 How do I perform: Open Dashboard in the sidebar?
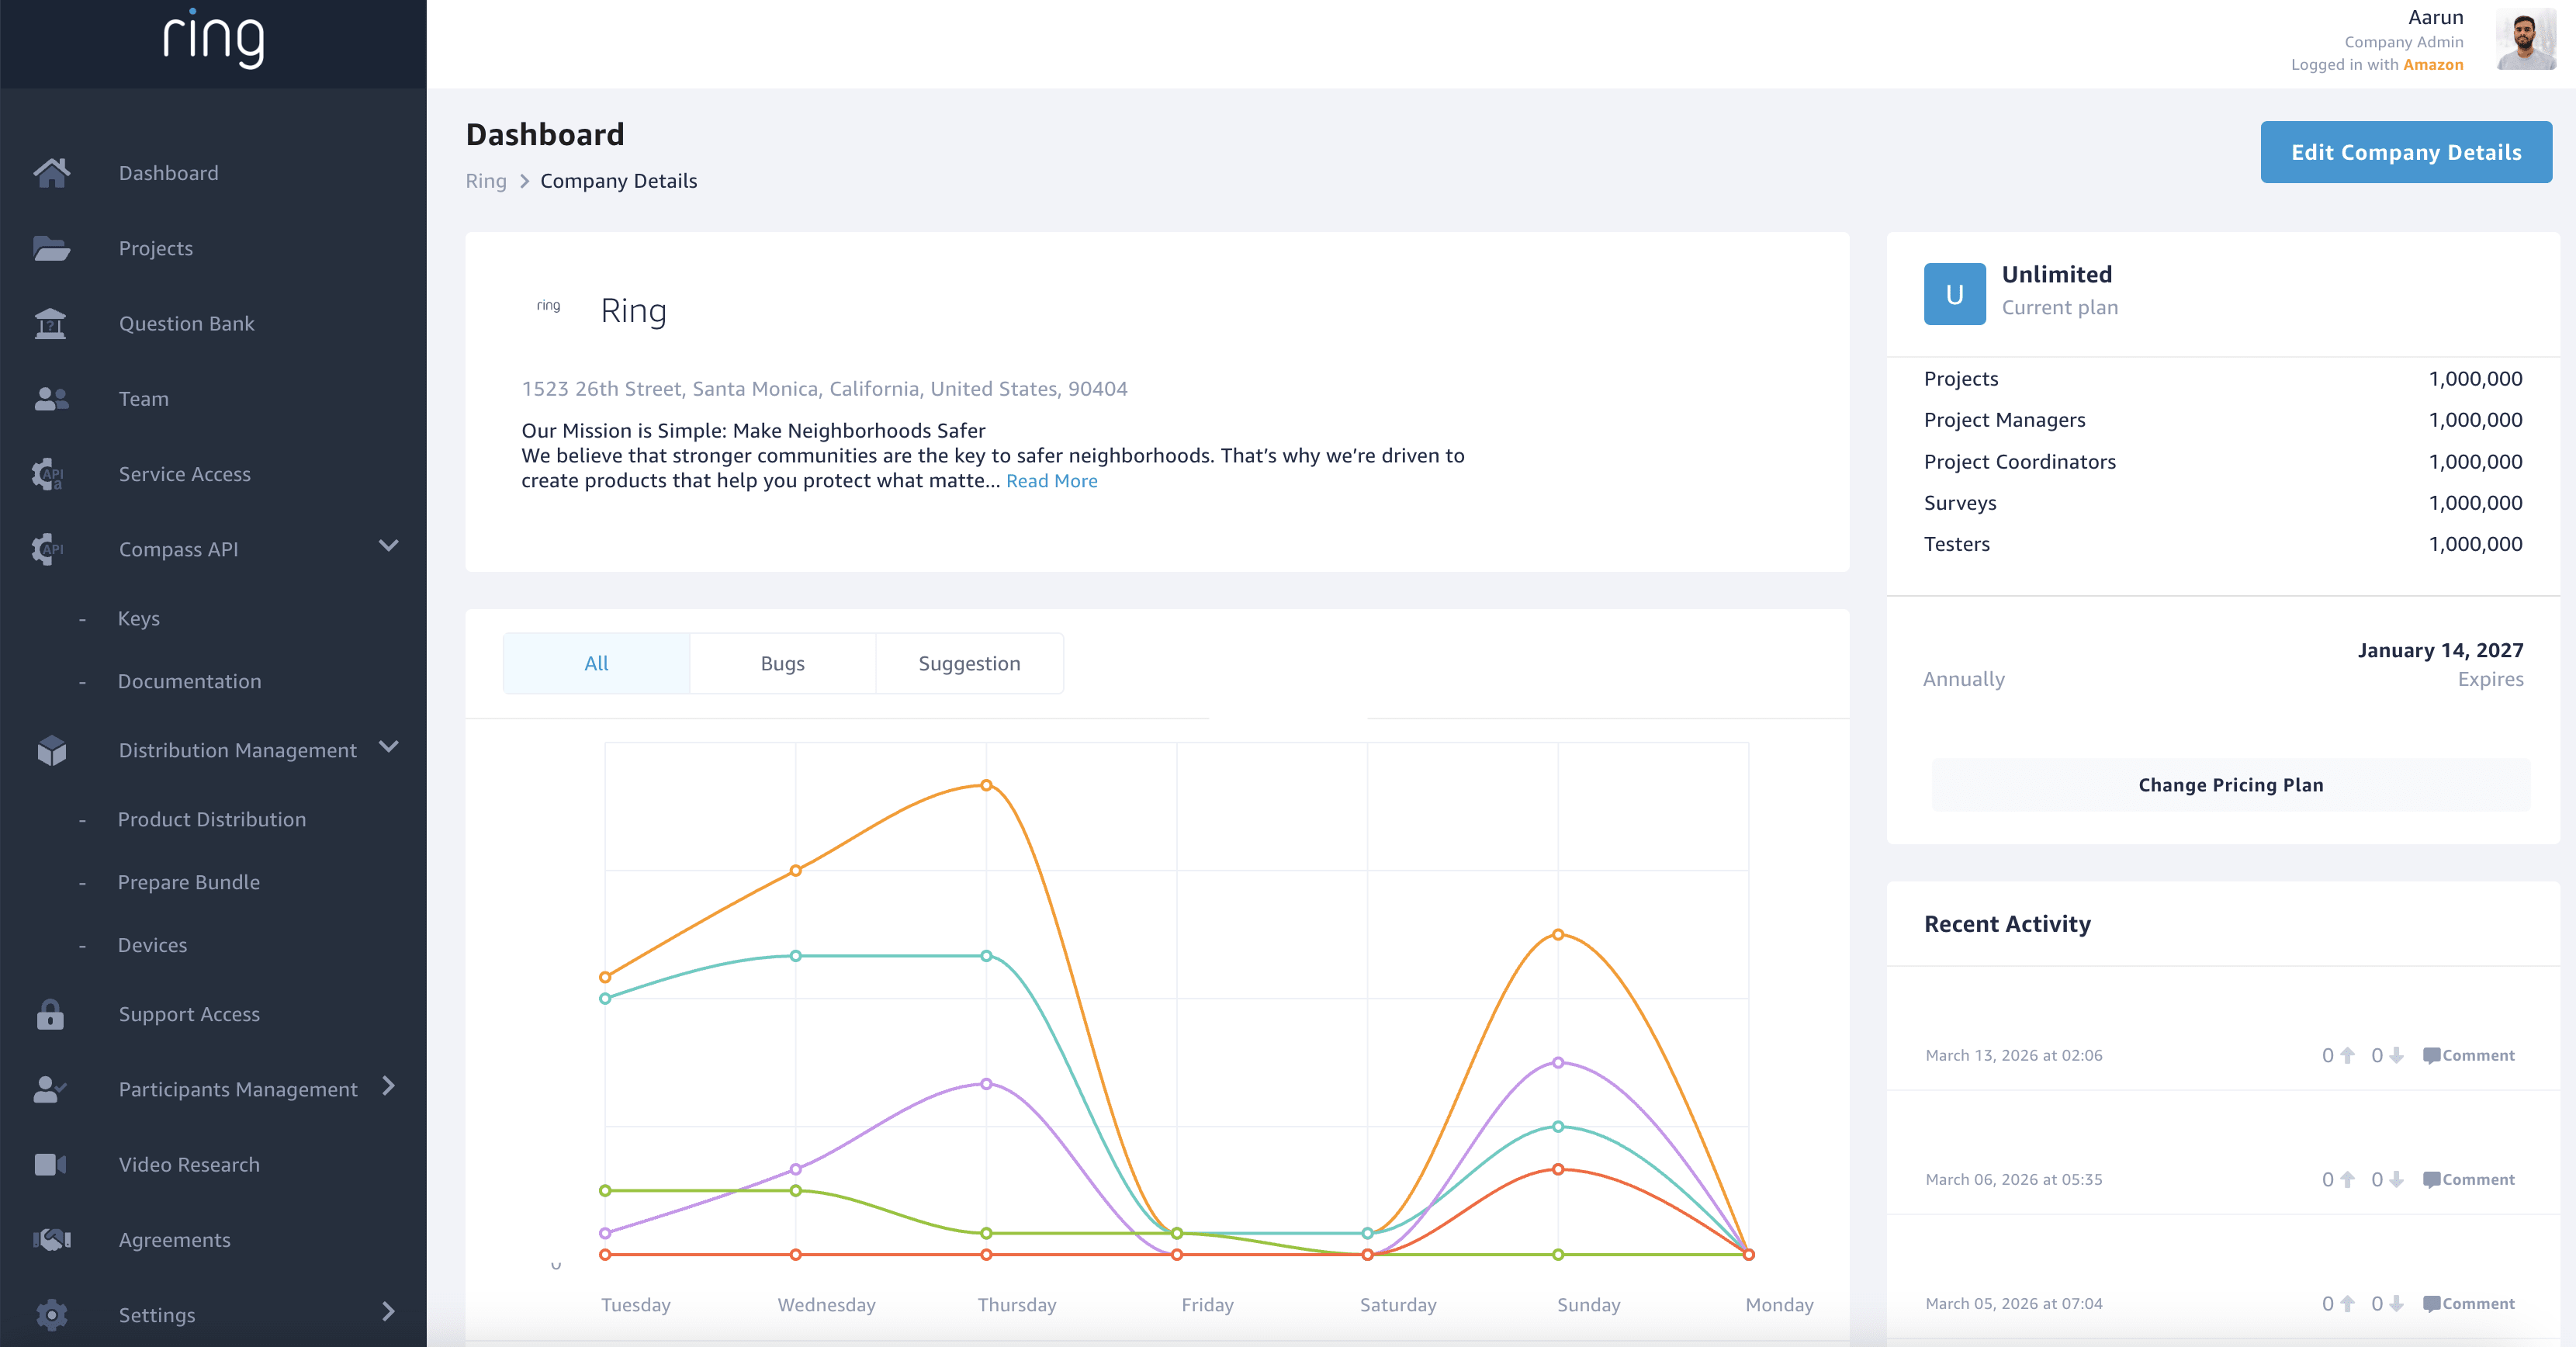click(x=168, y=173)
